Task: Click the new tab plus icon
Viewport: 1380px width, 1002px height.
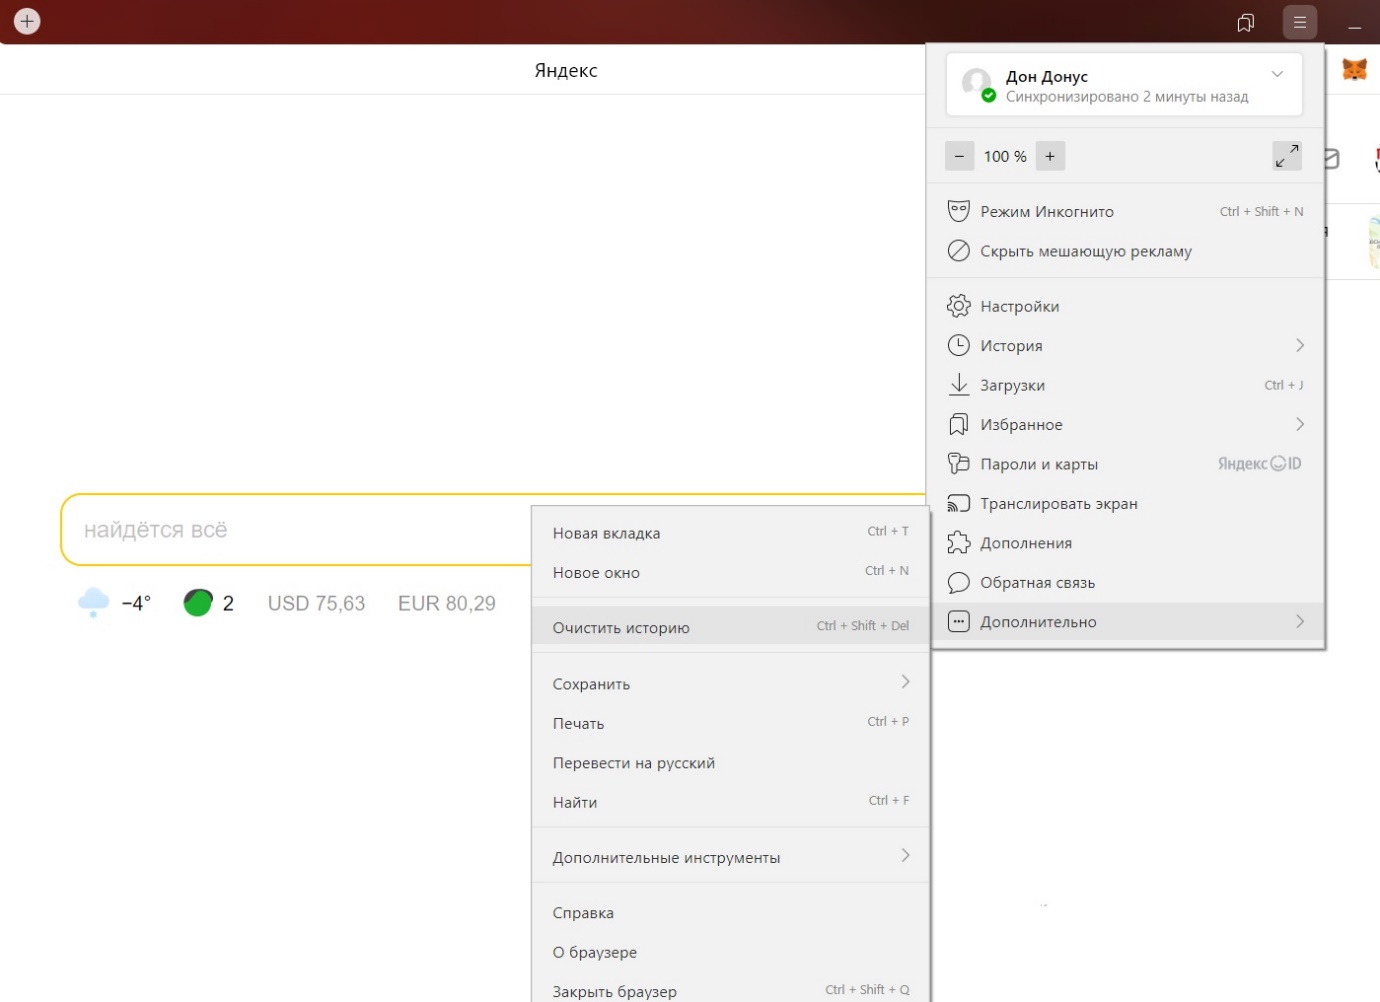Action: click(x=27, y=21)
